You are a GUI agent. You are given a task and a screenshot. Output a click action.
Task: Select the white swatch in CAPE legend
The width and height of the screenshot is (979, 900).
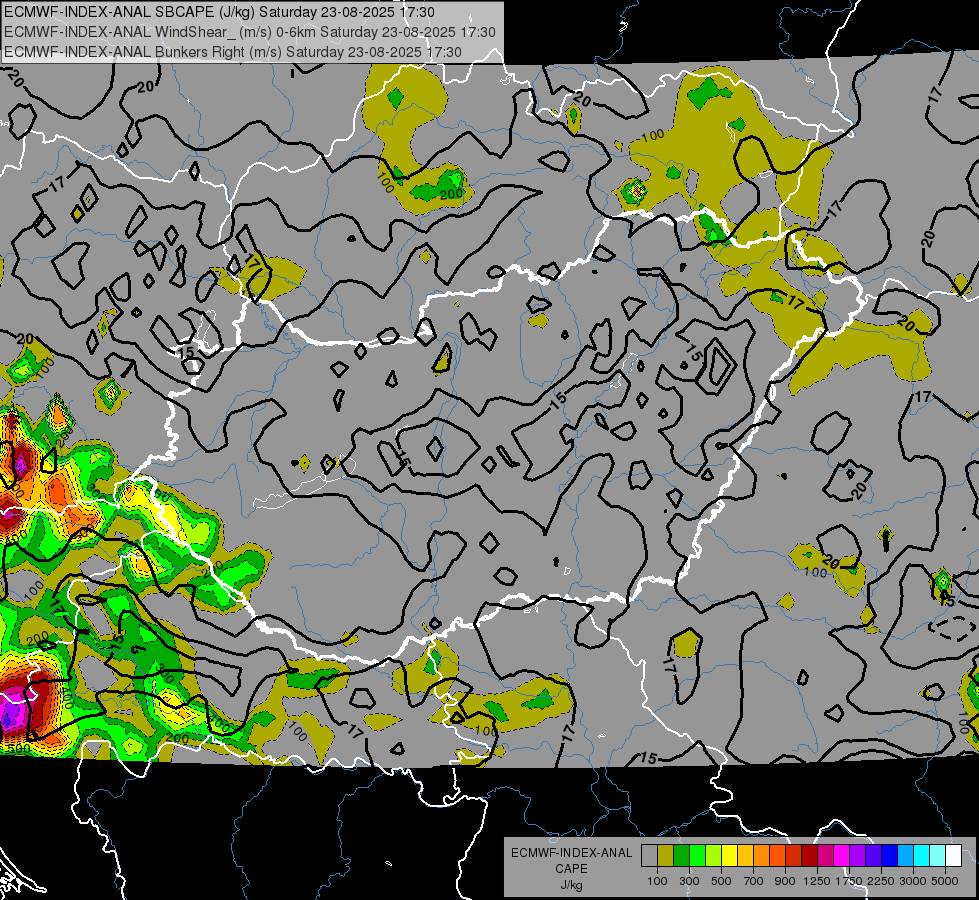click(954, 855)
